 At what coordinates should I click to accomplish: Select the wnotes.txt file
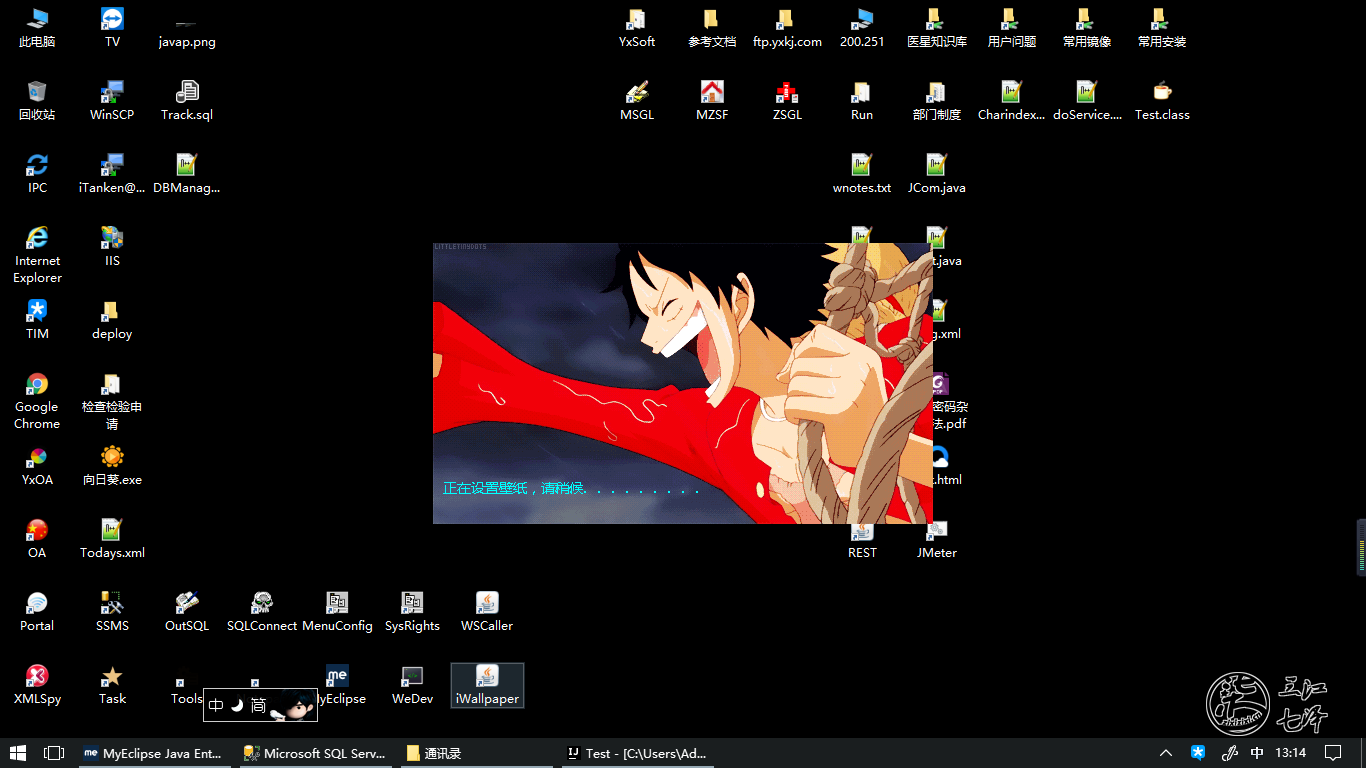(862, 174)
